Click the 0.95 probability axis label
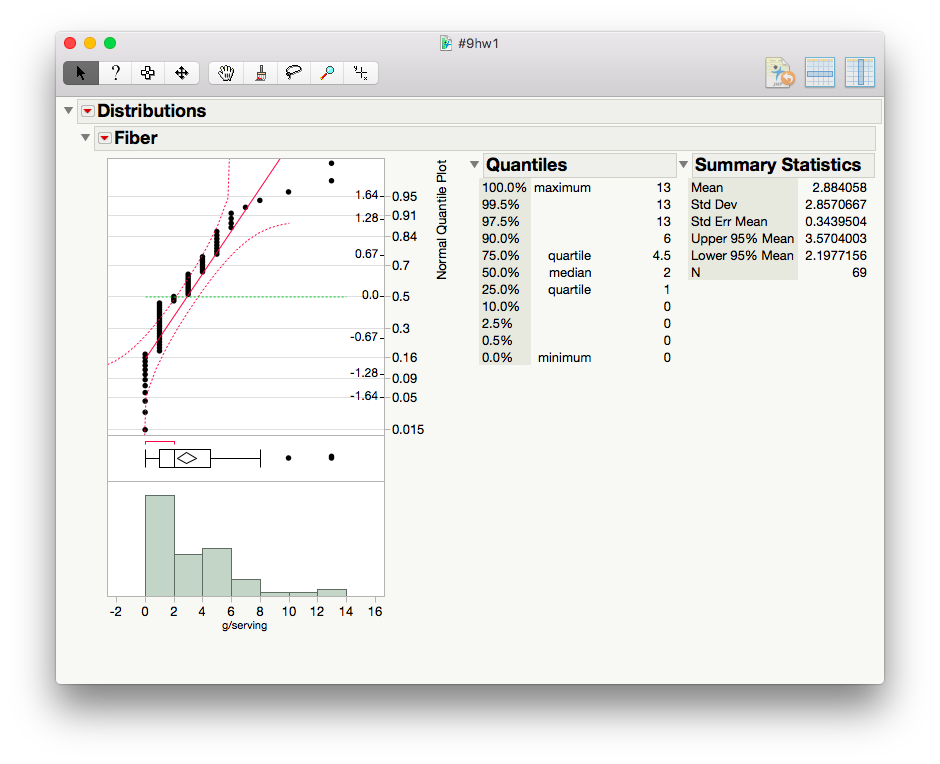The height and width of the screenshot is (764, 940). pos(405,197)
